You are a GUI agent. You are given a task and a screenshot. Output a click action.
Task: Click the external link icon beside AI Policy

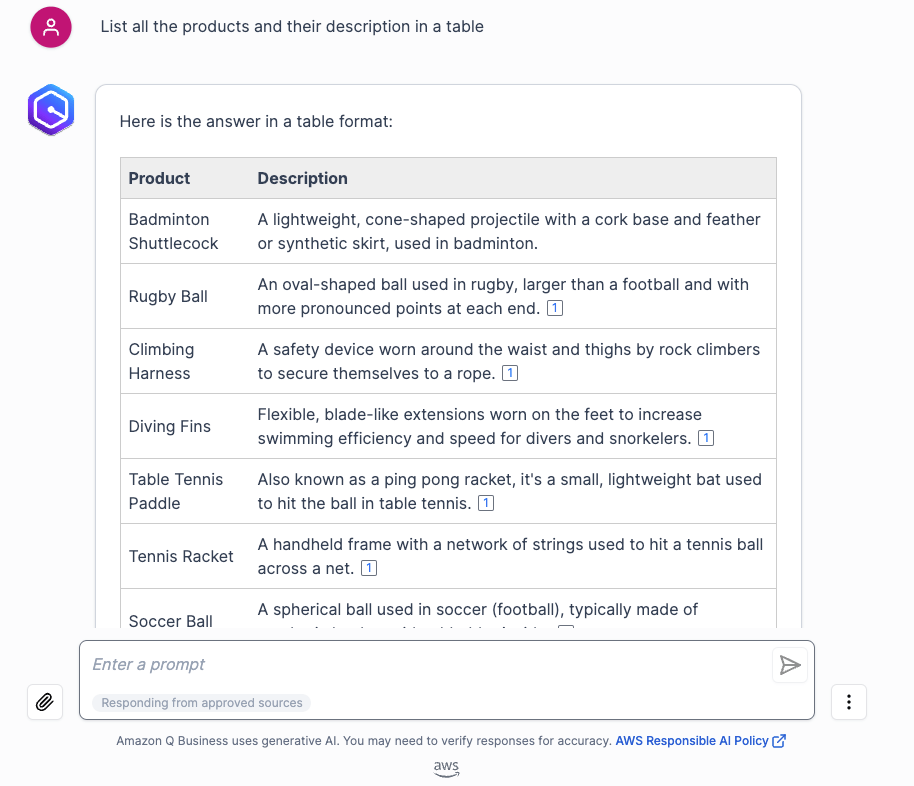tap(779, 741)
